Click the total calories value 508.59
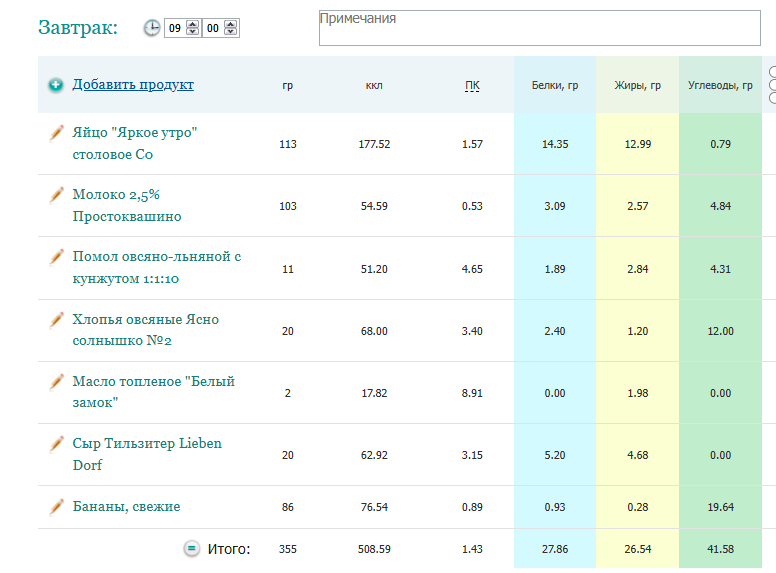The image size is (776, 573). coord(374,549)
